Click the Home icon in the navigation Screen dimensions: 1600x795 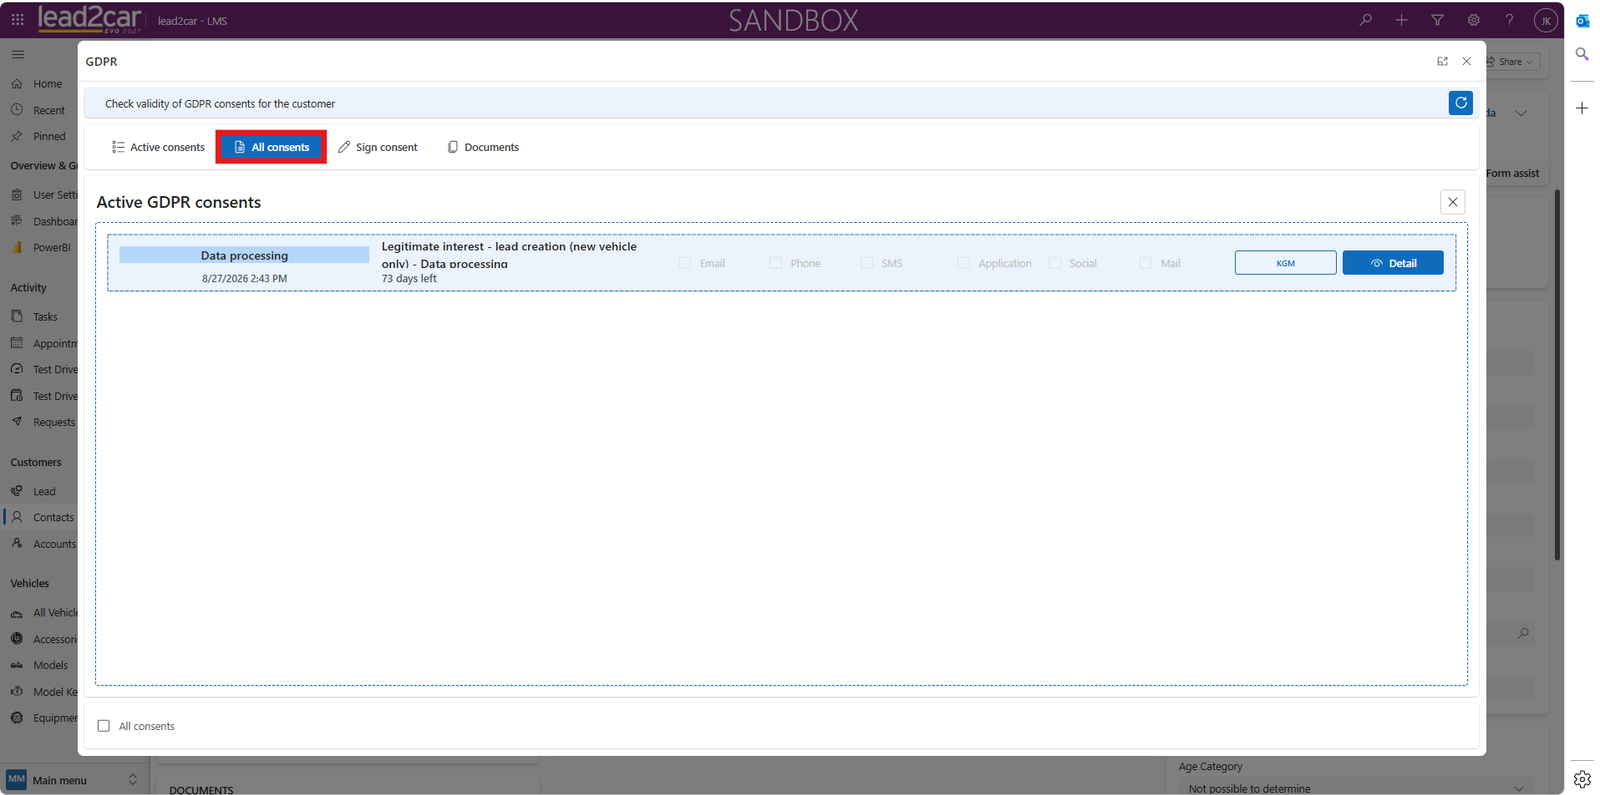pyautogui.click(x=17, y=84)
